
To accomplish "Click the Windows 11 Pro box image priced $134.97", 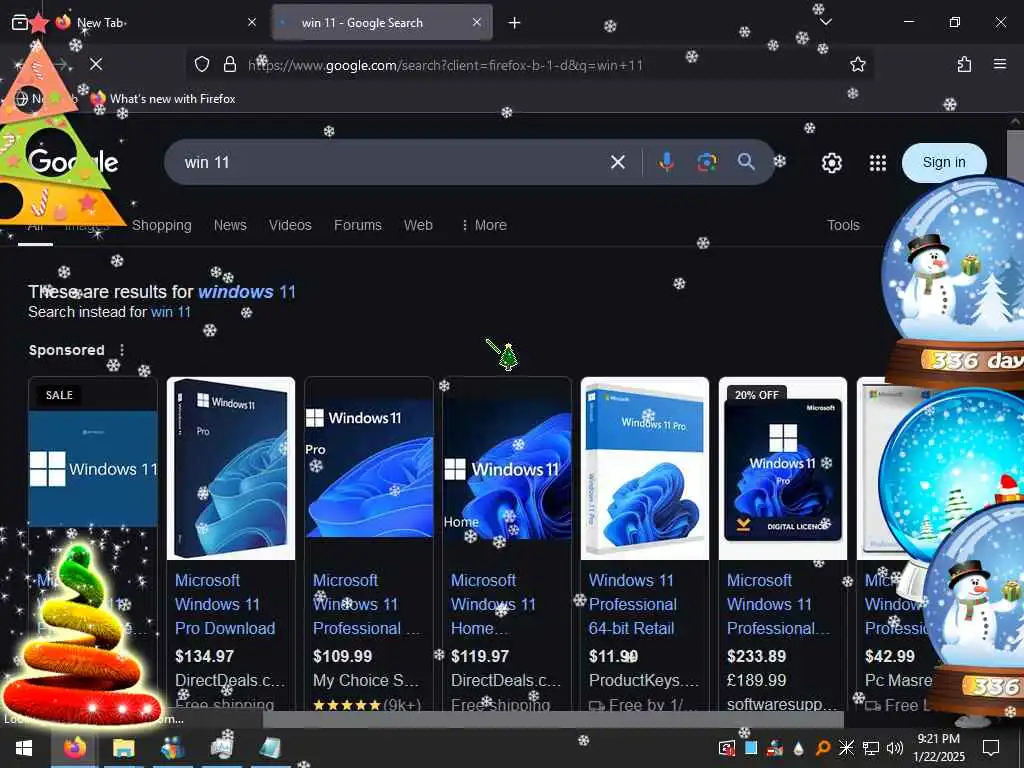I will pyautogui.click(x=231, y=468).
